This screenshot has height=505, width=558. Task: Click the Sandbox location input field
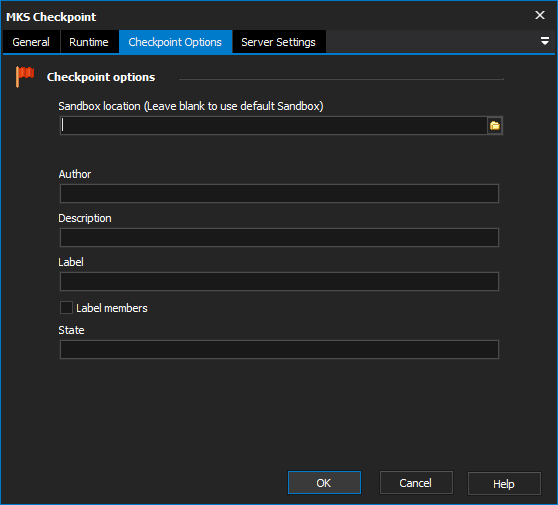click(x=273, y=126)
